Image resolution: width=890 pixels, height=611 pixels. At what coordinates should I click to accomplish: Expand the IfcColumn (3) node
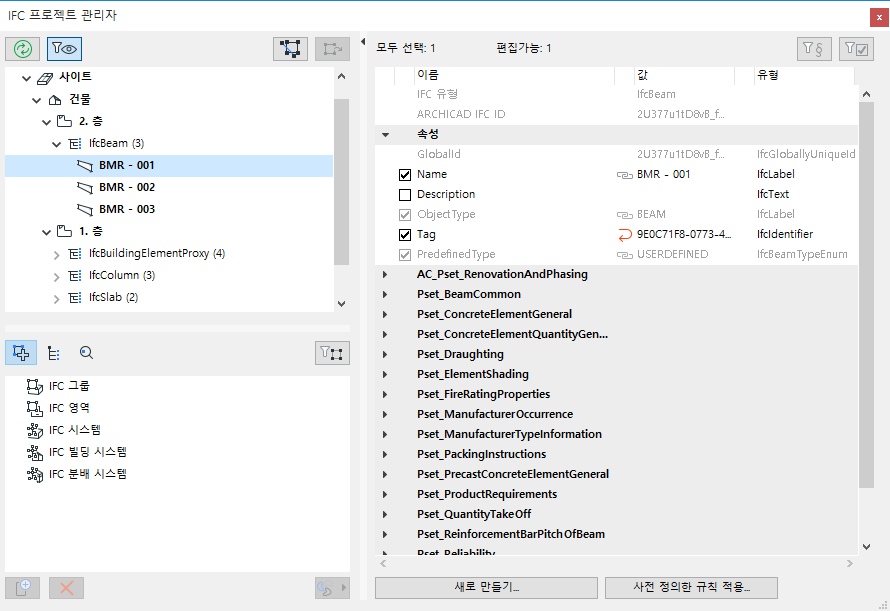pyautogui.click(x=57, y=277)
